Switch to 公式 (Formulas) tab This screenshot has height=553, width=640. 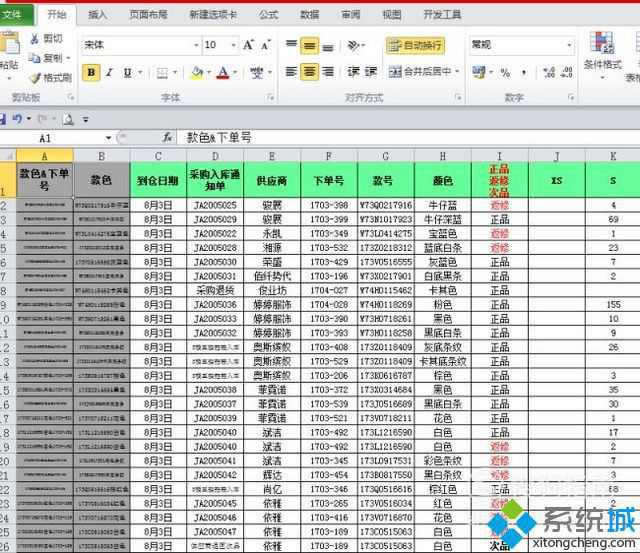268,15
